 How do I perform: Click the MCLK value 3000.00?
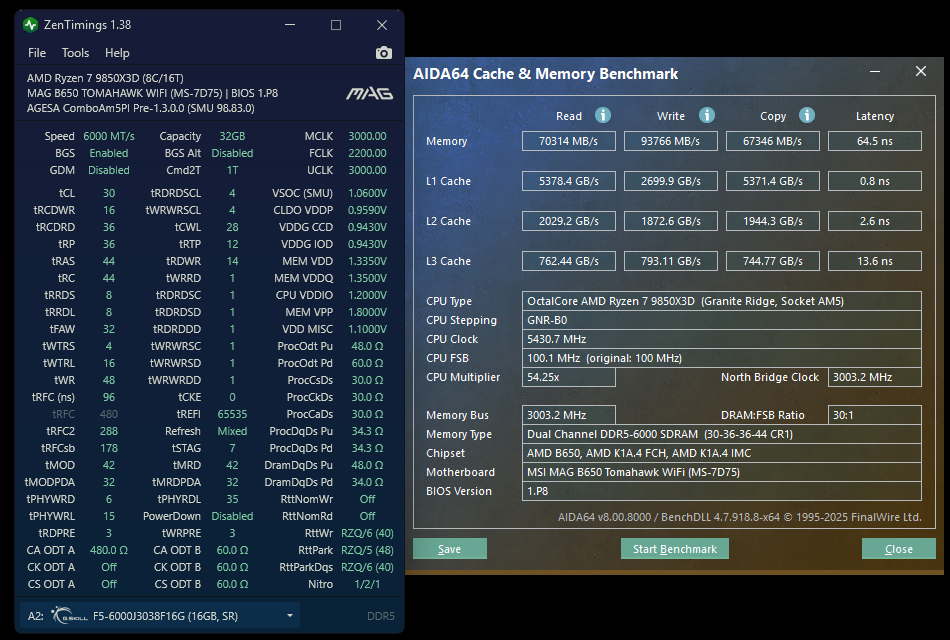[367, 136]
